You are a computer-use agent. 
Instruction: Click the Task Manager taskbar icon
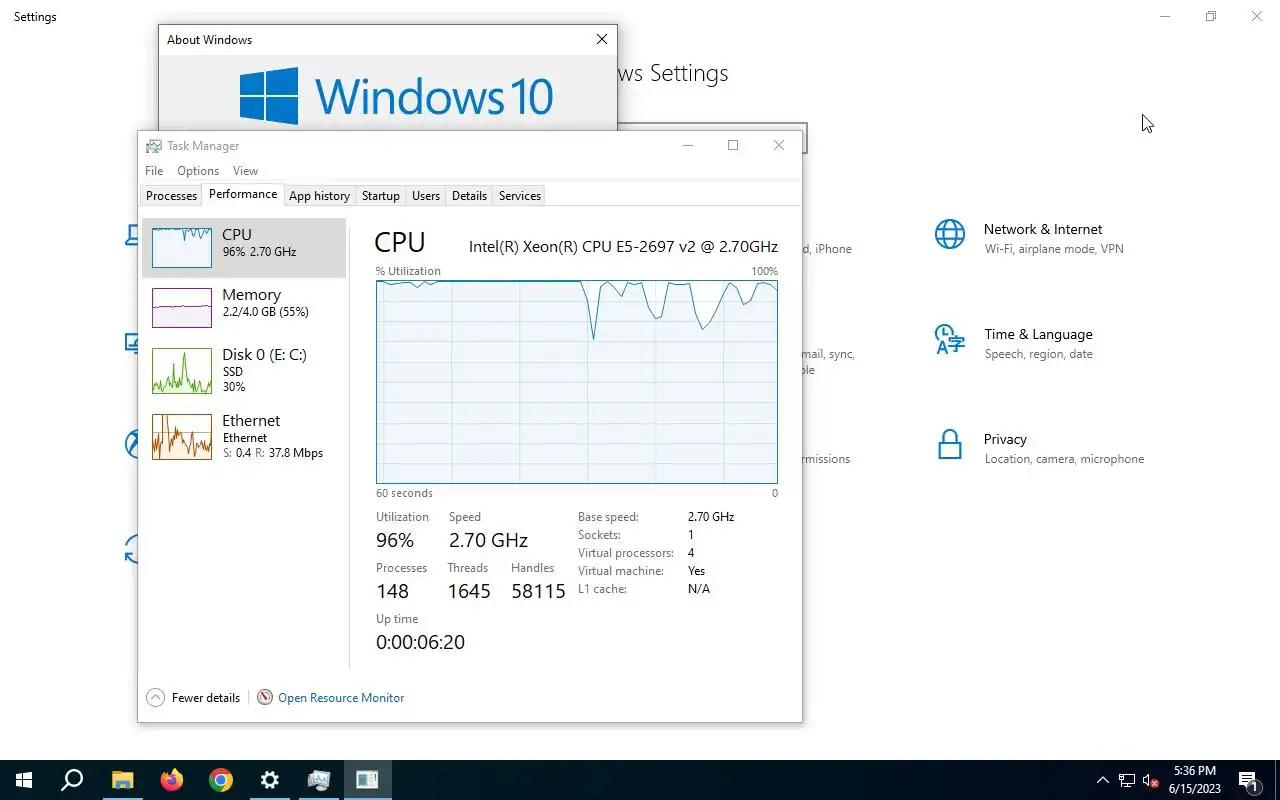(x=318, y=780)
